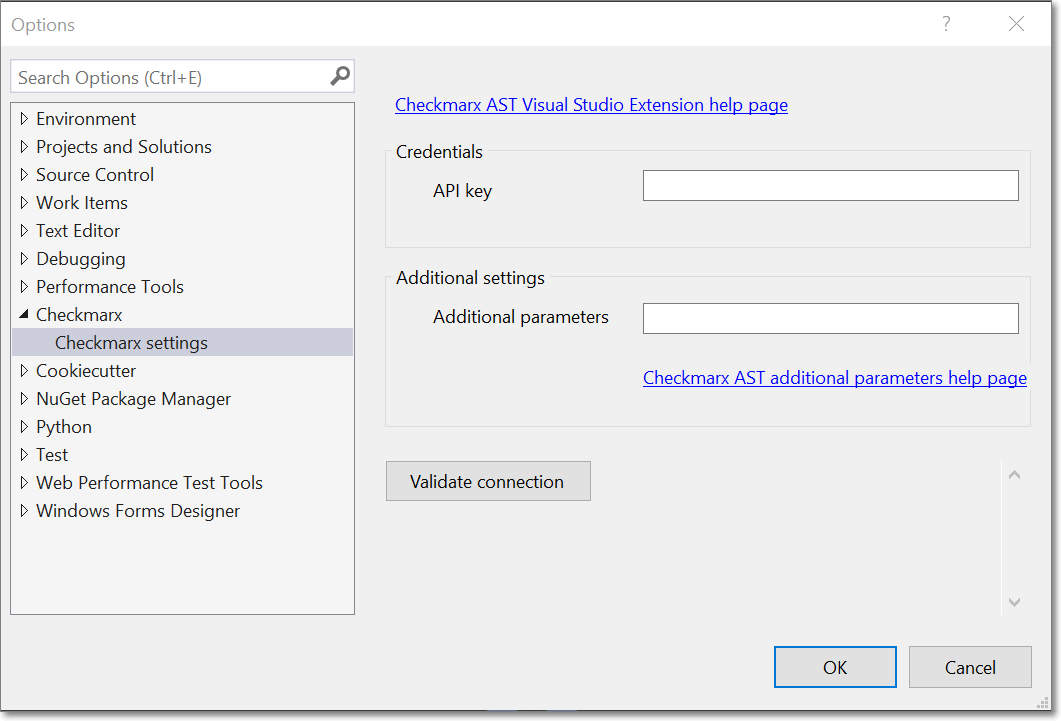Click the scrollbar up arrow

[x=1014, y=475]
